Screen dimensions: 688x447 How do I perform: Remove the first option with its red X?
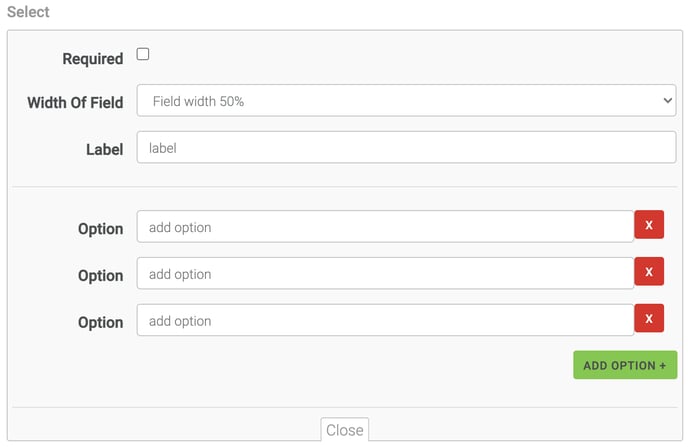(649, 226)
